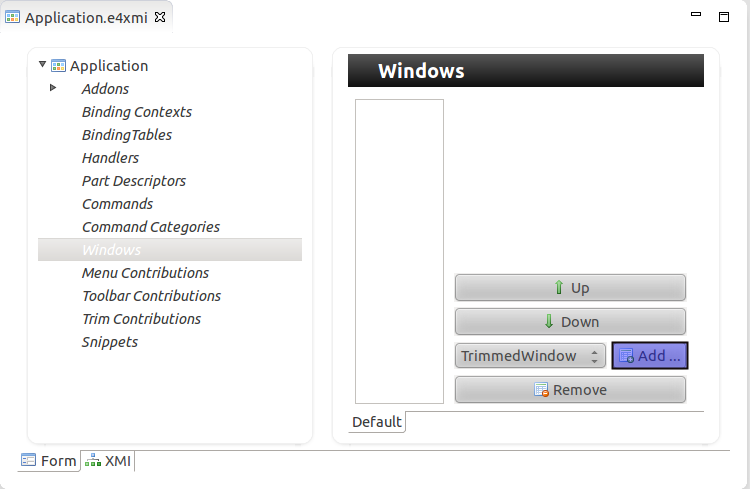Open Part Descriptors tree item
The image size is (750, 489).
point(134,181)
